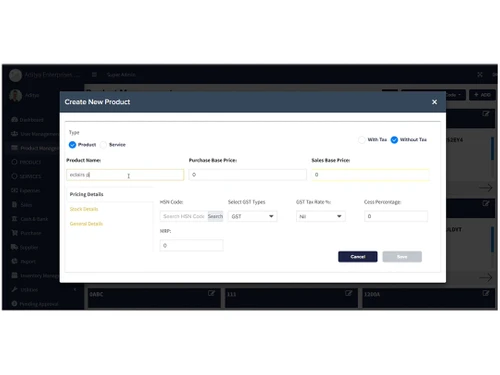Click the Super Admin label in the header

121,75
